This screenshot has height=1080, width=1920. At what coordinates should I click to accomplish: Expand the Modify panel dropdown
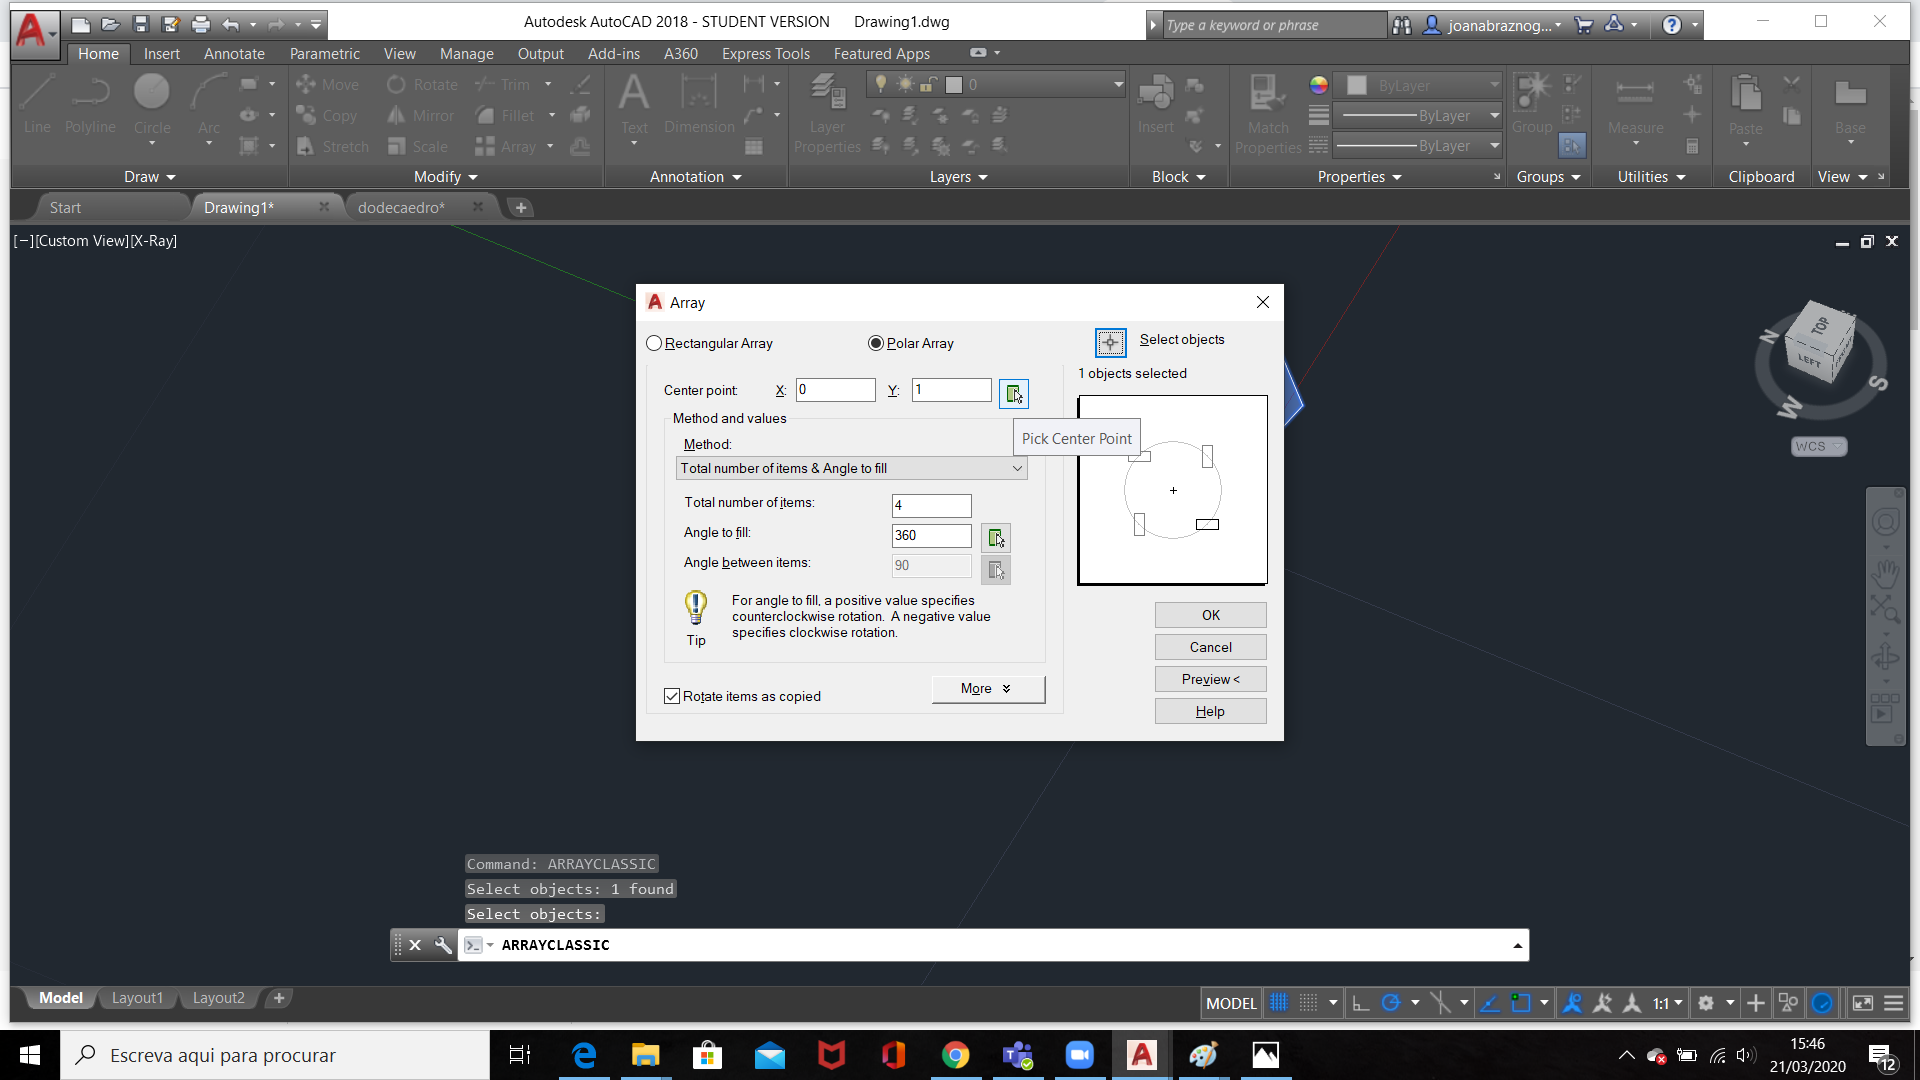[x=446, y=177]
